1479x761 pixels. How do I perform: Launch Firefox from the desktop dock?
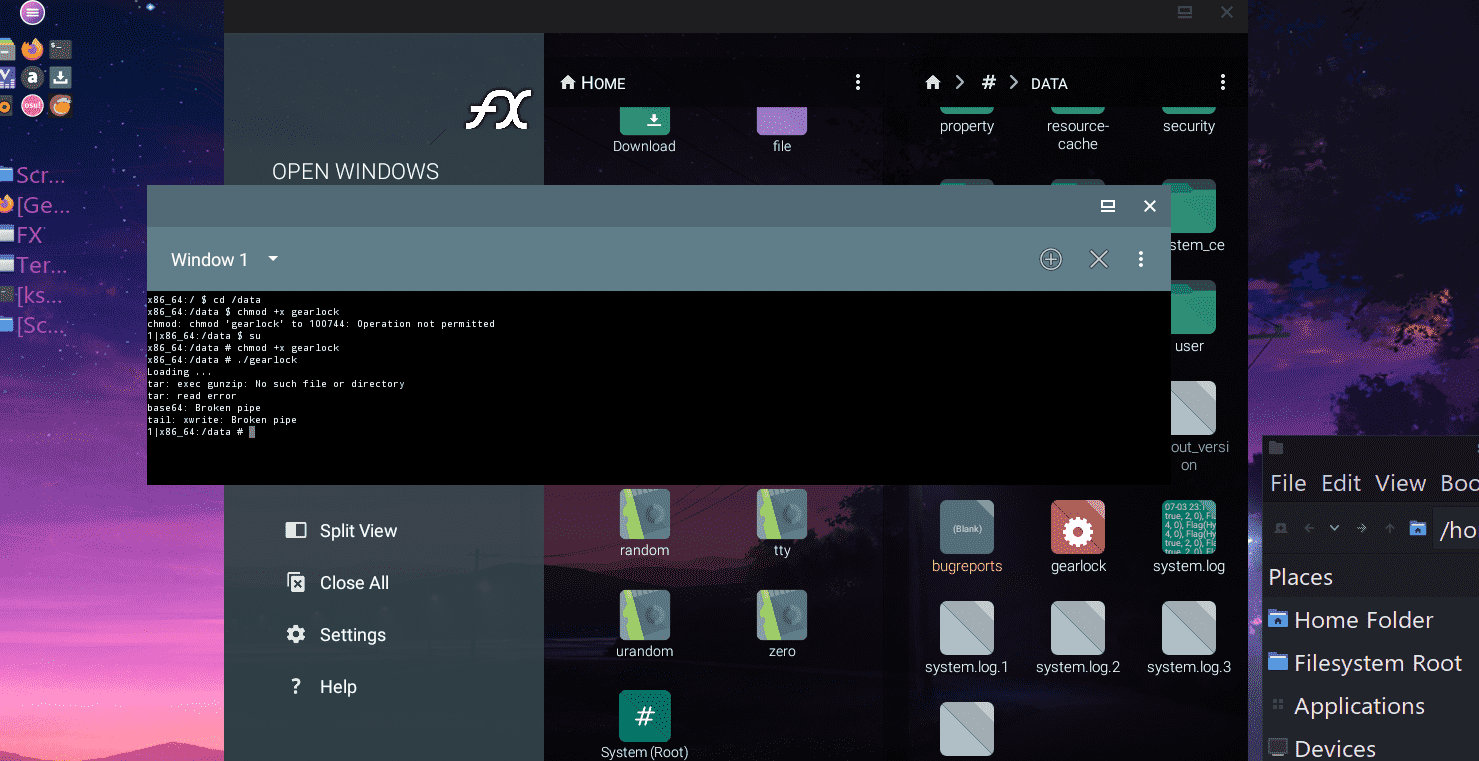[x=32, y=49]
